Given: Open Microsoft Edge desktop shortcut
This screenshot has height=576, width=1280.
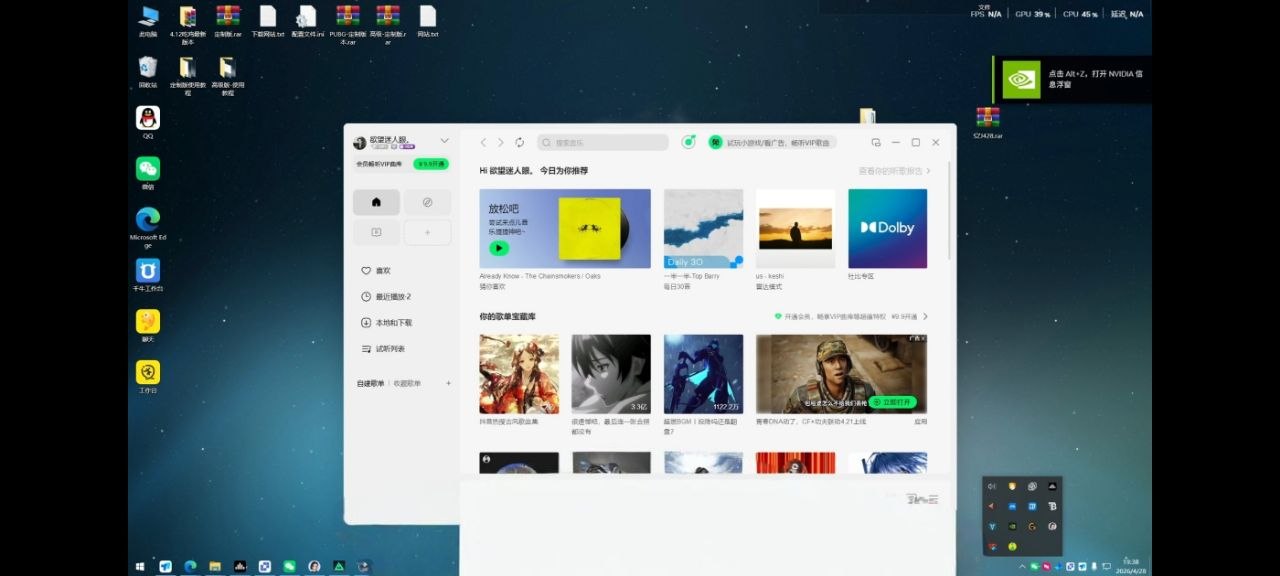Looking at the screenshot, I should coord(148,226).
